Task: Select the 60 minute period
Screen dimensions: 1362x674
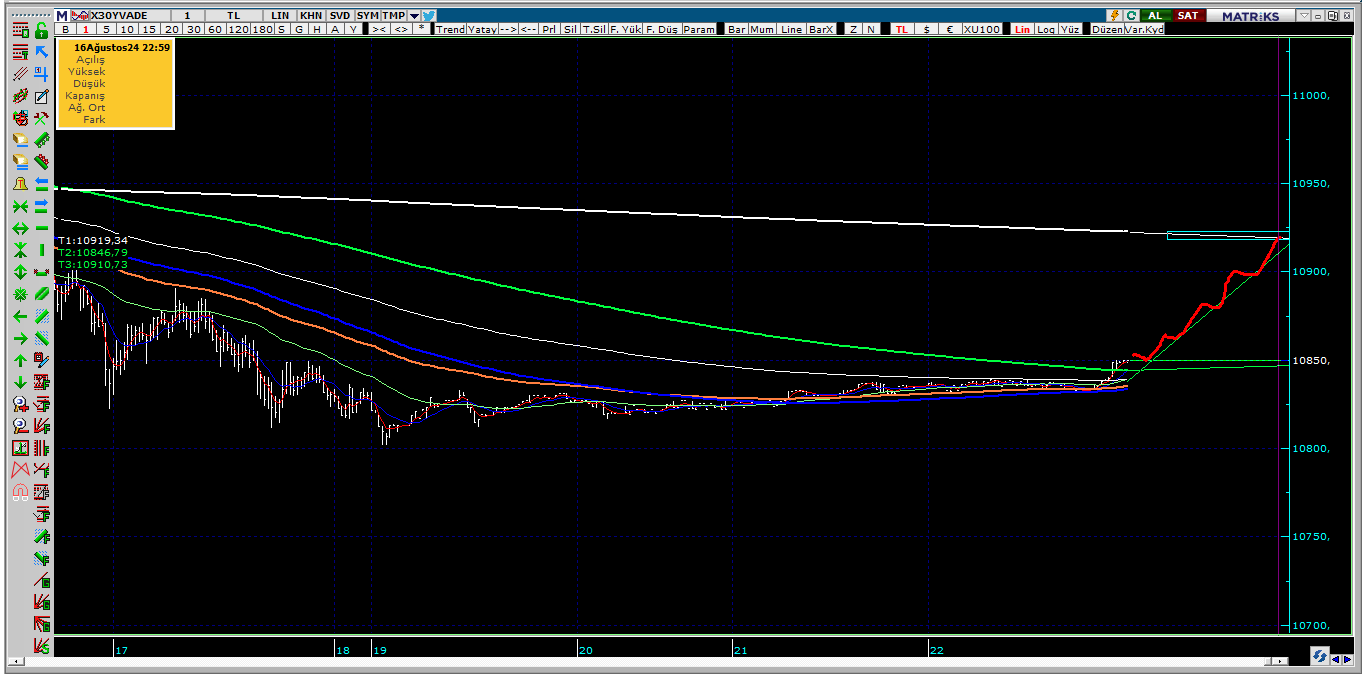Action: [x=214, y=29]
